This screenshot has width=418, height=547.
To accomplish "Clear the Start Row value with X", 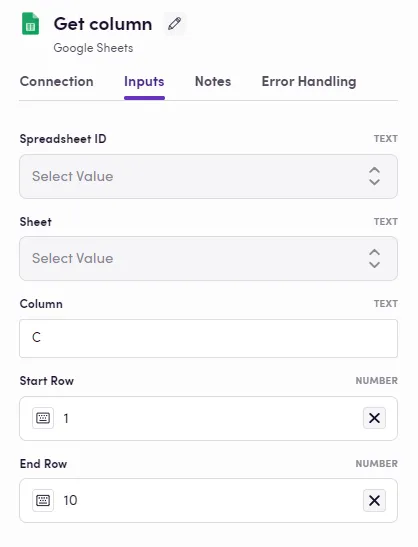I will click(x=374, y=418).
